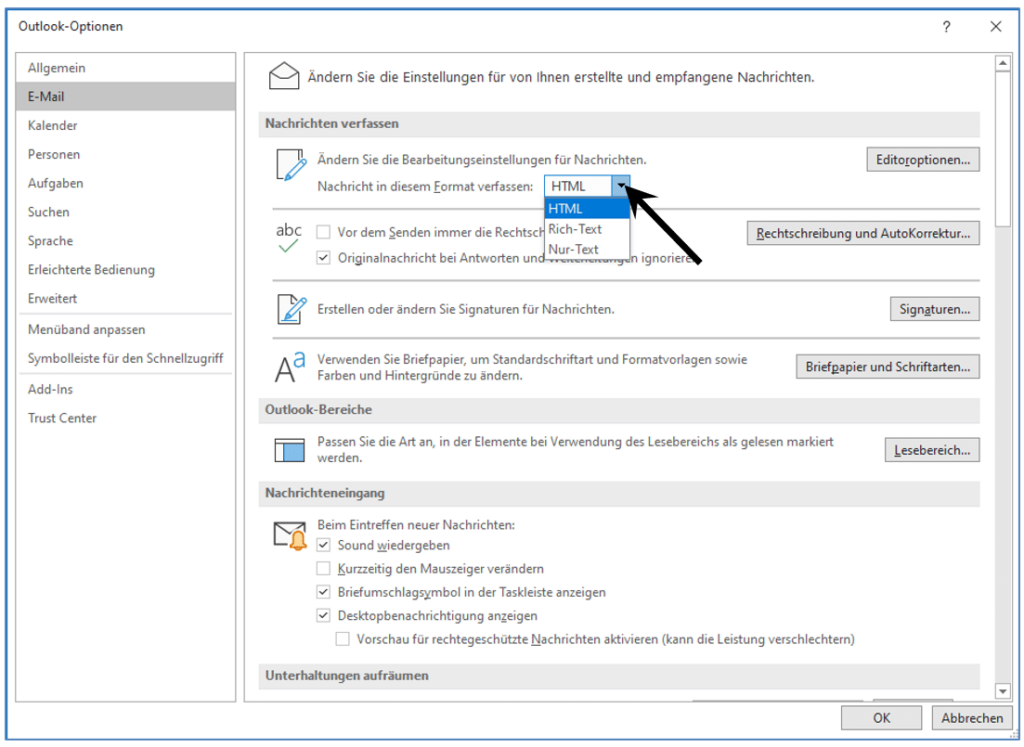The image size is (1024, 747).
Task: Toggle ignore original message on replies checkbox
Action: [x=323, y=258]
